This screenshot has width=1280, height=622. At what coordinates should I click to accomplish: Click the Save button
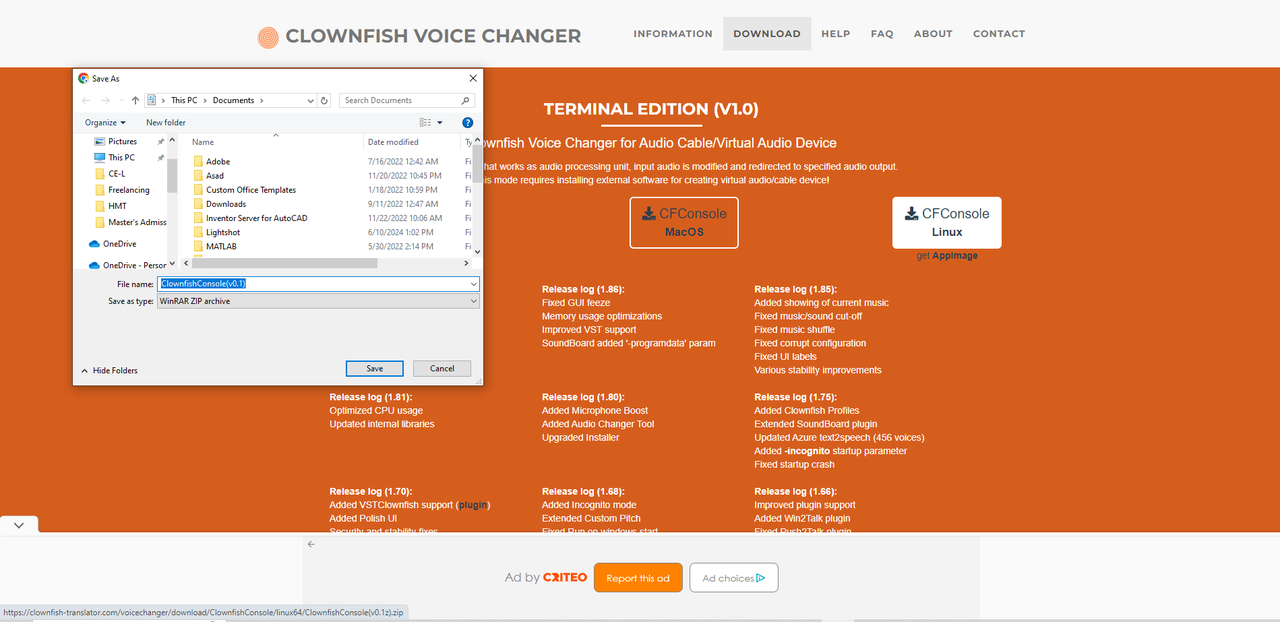pyautogui.click(x=375, y=368)
